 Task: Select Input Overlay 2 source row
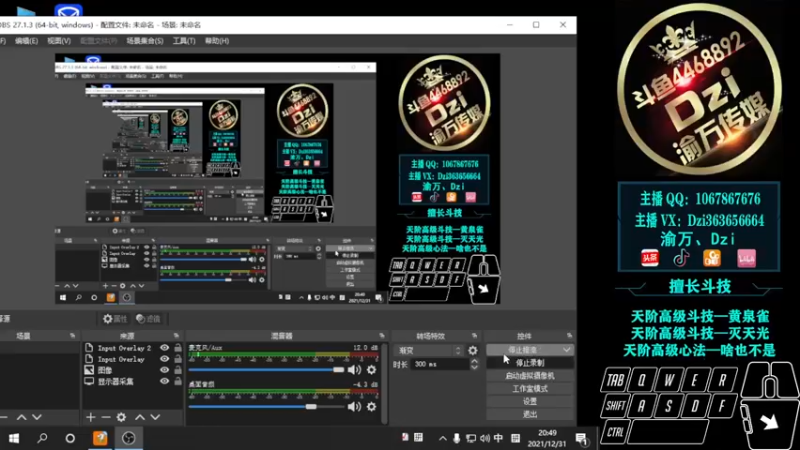coord(133,348)
